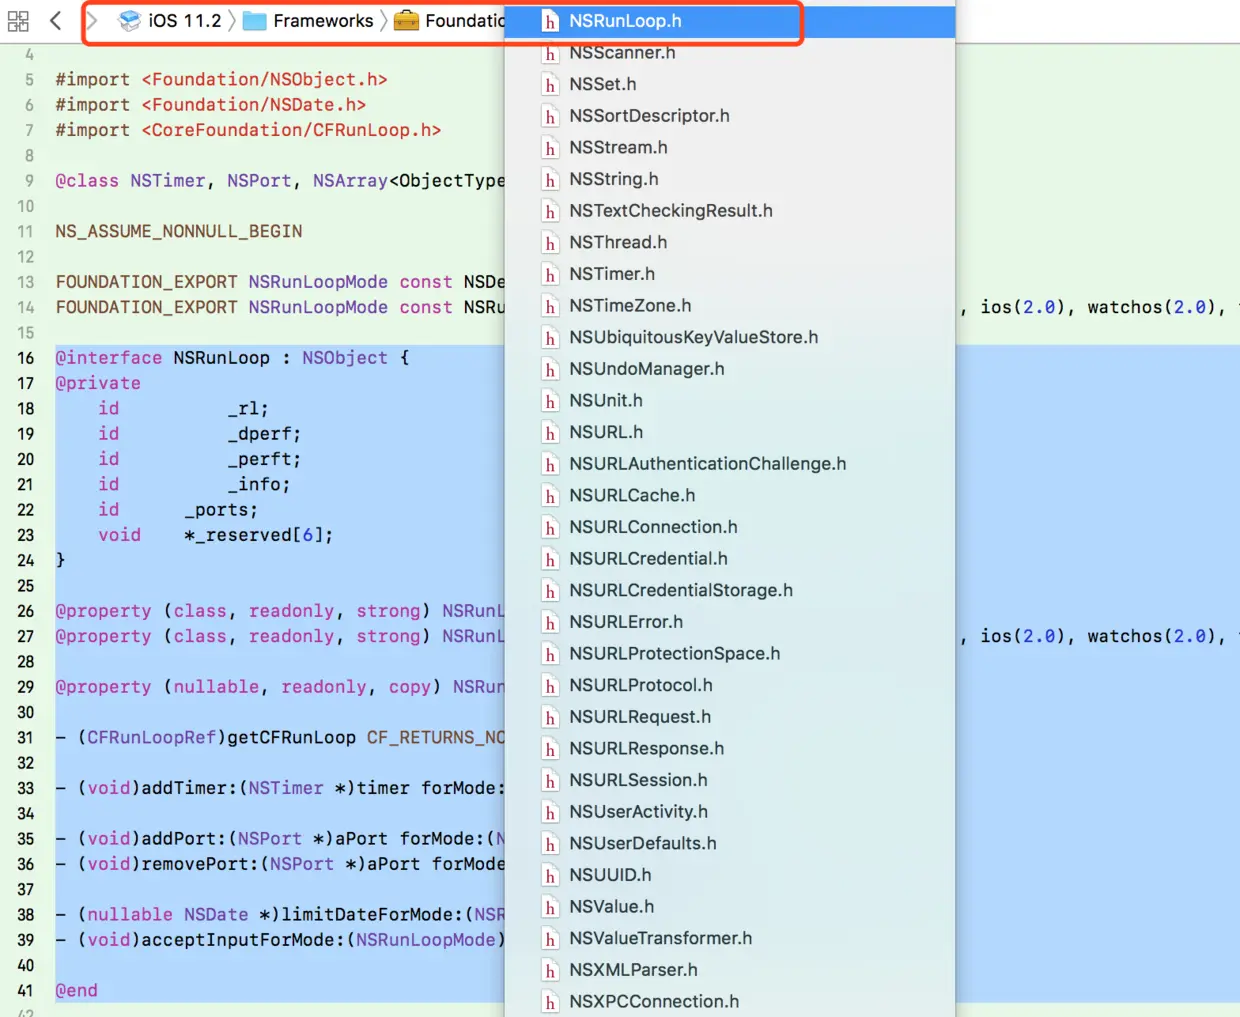Pick NSThread.h entry

[x=730, y=243]
